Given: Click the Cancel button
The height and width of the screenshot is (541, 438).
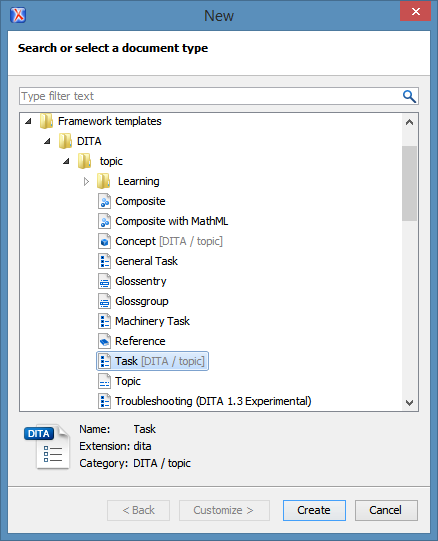Looking at the screenshot, I should click(386, 510).
